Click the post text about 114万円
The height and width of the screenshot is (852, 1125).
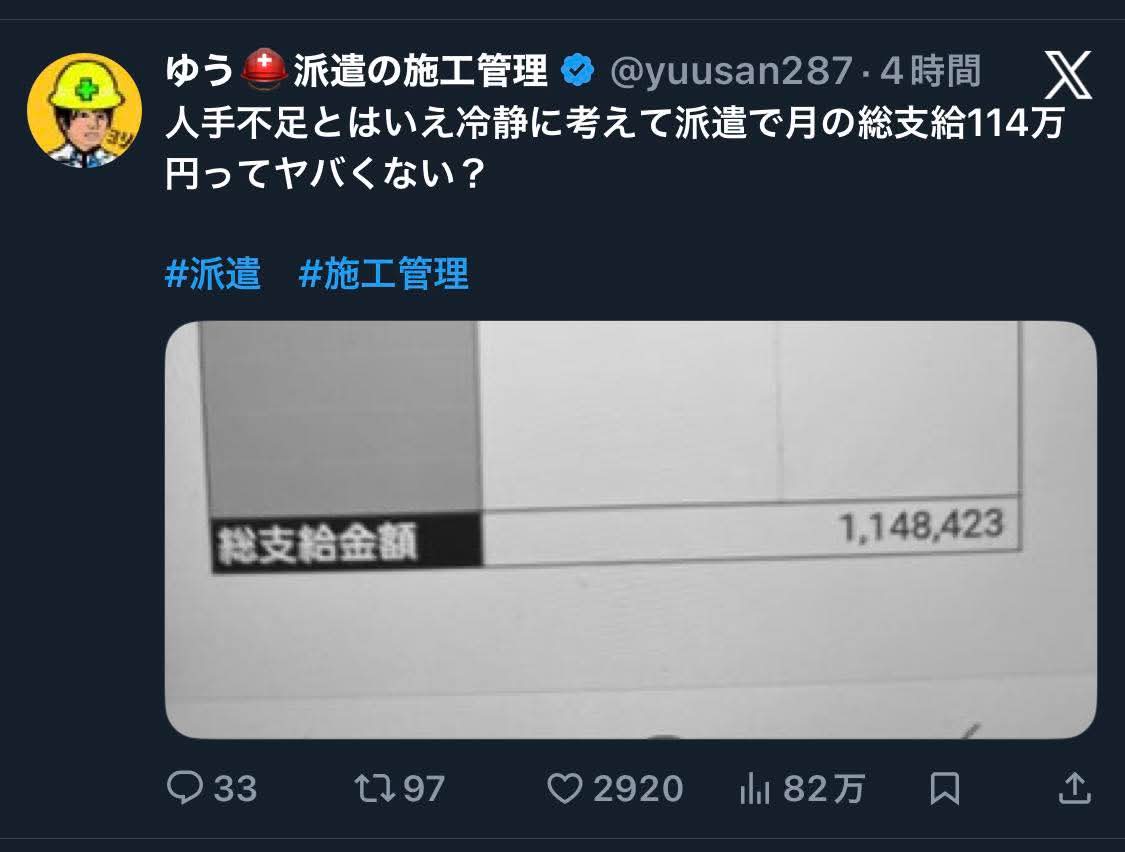click(x=614, y=148)
